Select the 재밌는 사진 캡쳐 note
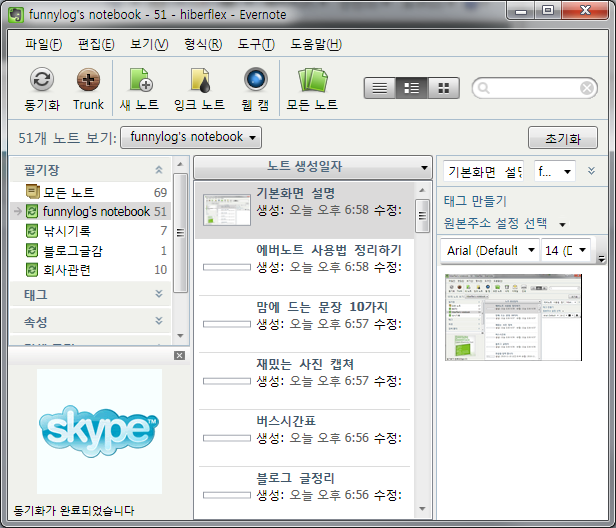The image size is (616, 528). click(x=304, y=381)
